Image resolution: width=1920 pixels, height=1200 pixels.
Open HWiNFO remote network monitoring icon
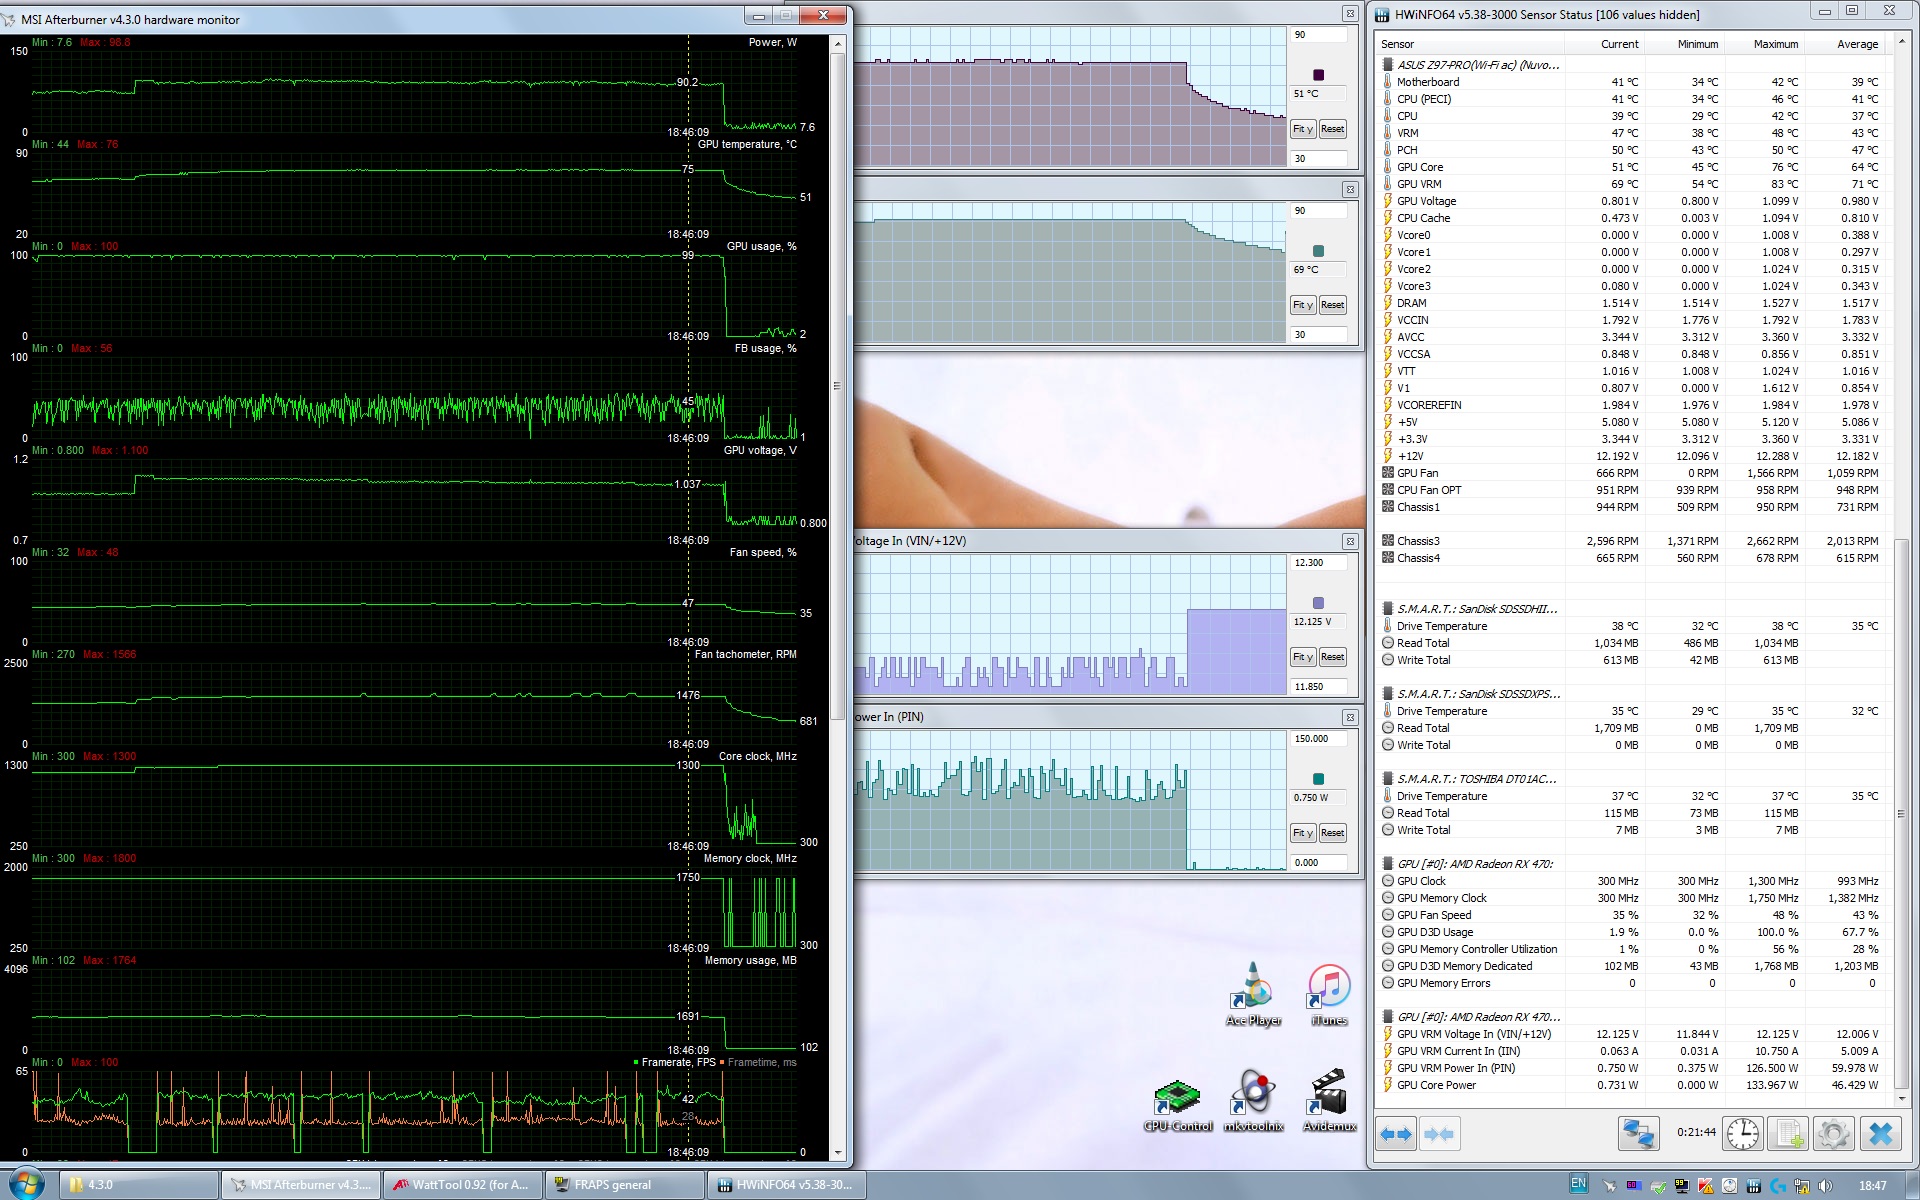[1639, 1134]
